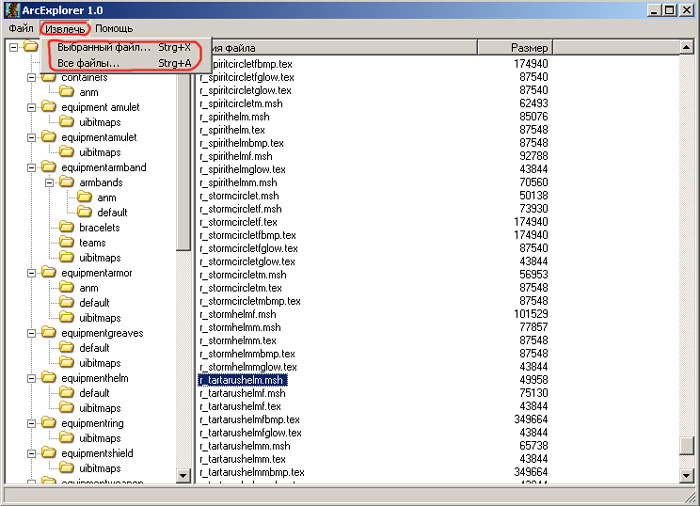
Task: Click the ArcExplorer title bar icon
Action: coord(12,10)
